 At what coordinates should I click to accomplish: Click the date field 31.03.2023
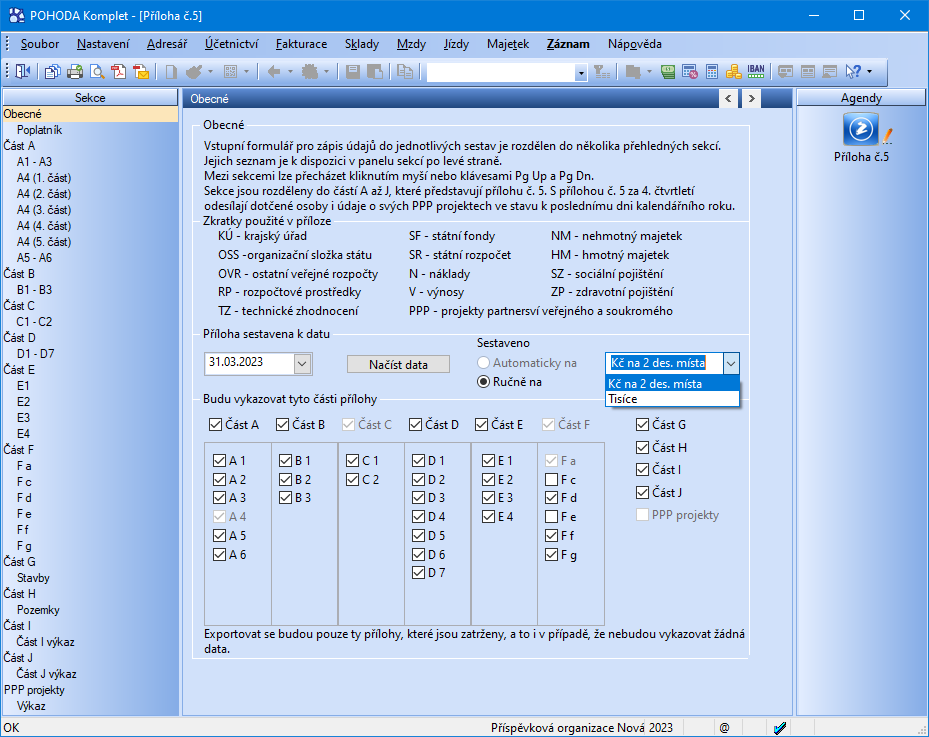(249, 363)
